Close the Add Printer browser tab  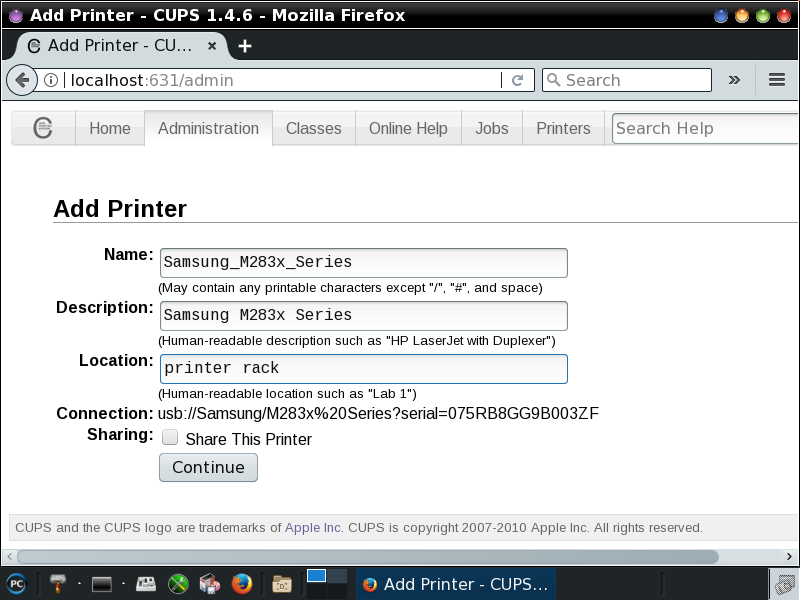coord(211,46)
